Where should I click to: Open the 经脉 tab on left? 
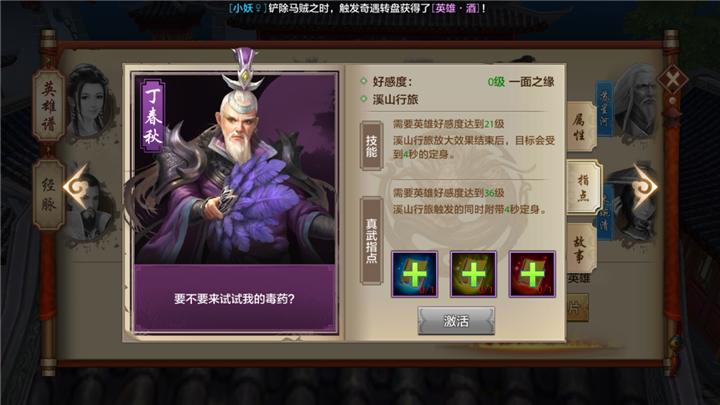pos(49,195)
